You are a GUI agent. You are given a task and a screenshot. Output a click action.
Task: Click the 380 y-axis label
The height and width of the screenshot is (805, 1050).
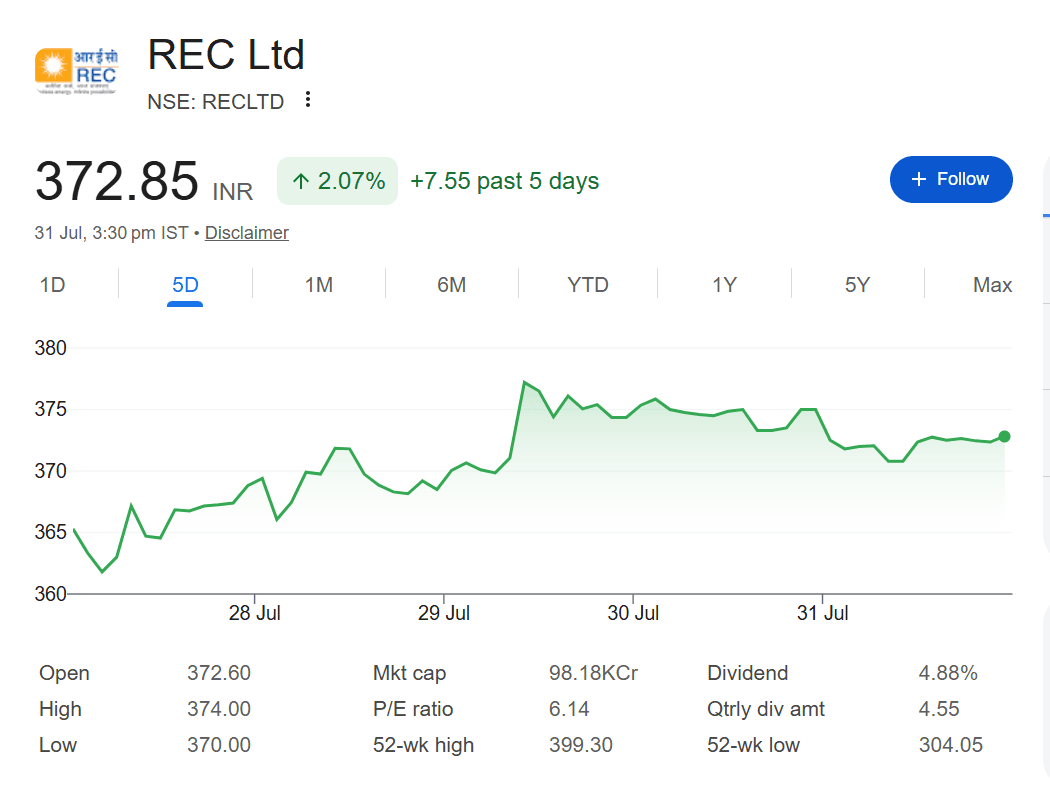coord(50,348)
